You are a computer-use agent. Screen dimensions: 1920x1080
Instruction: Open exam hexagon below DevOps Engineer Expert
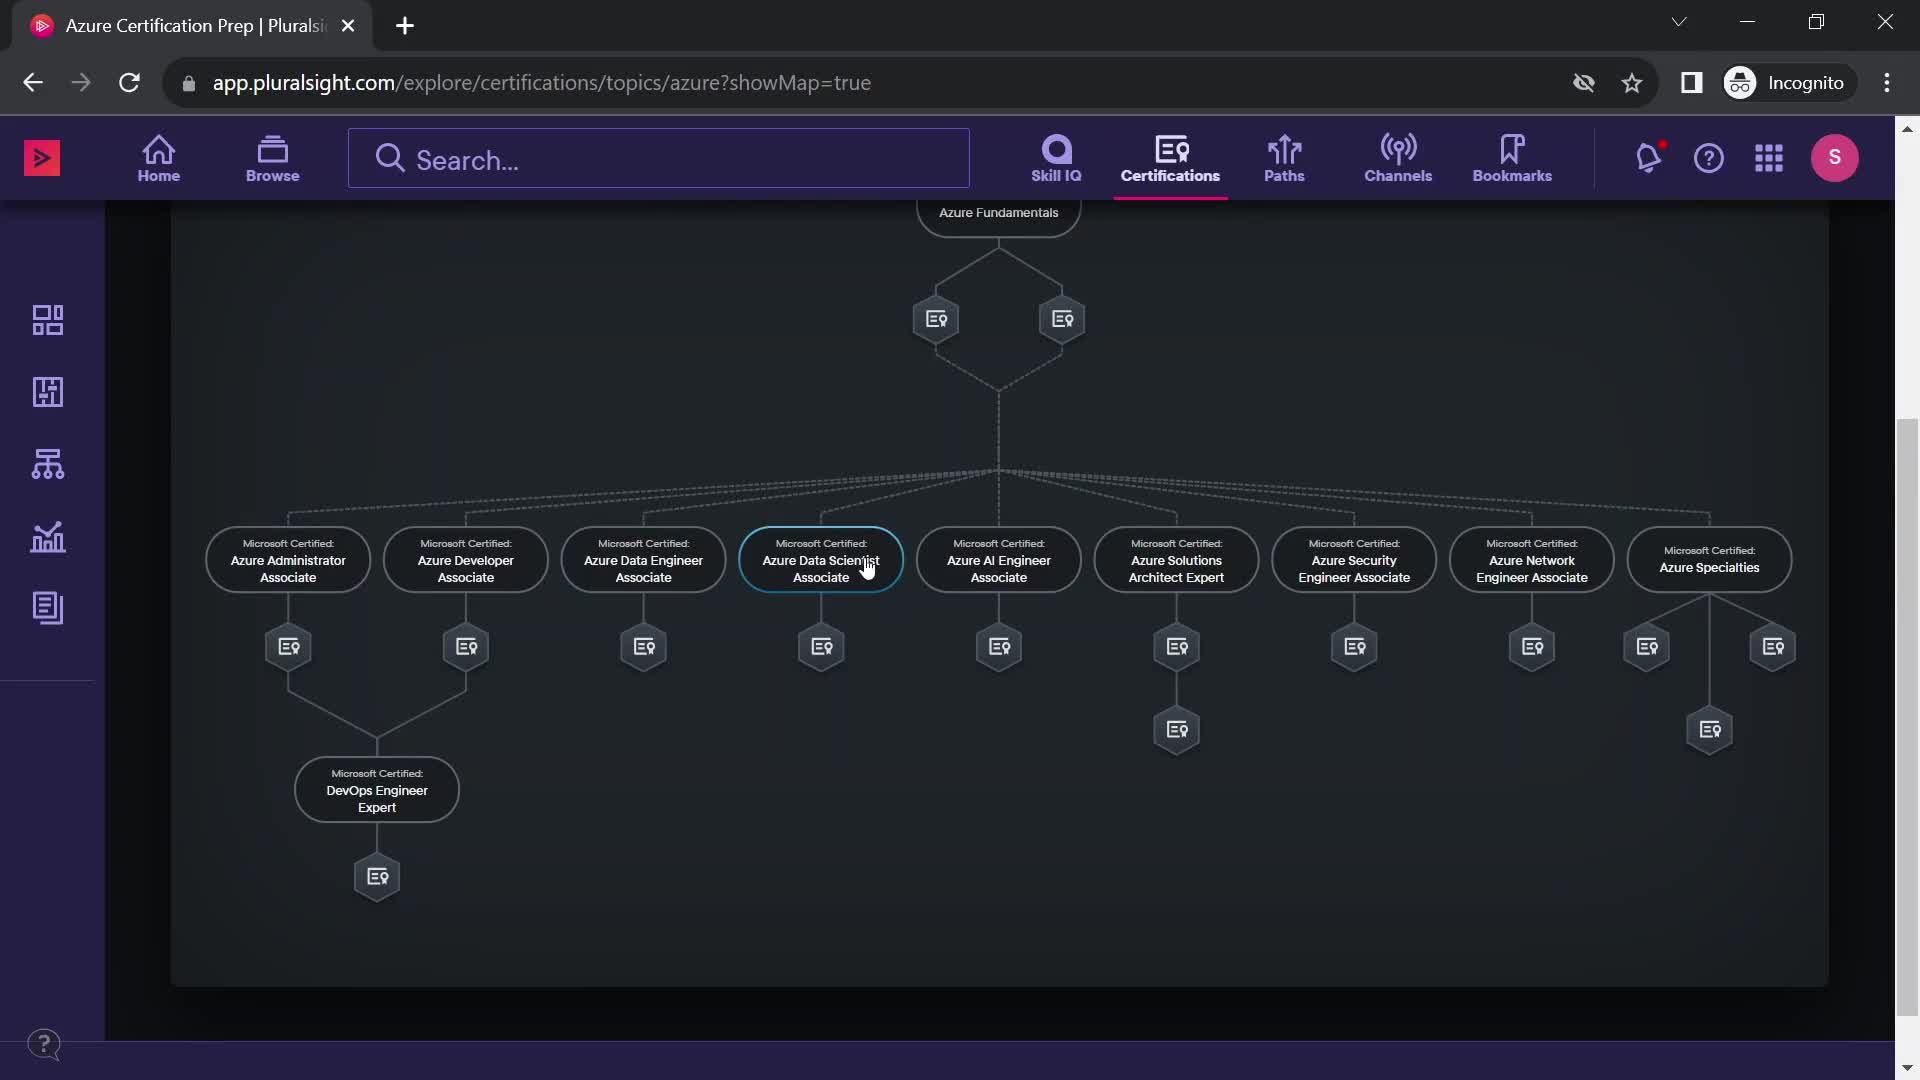coord(377,877)
